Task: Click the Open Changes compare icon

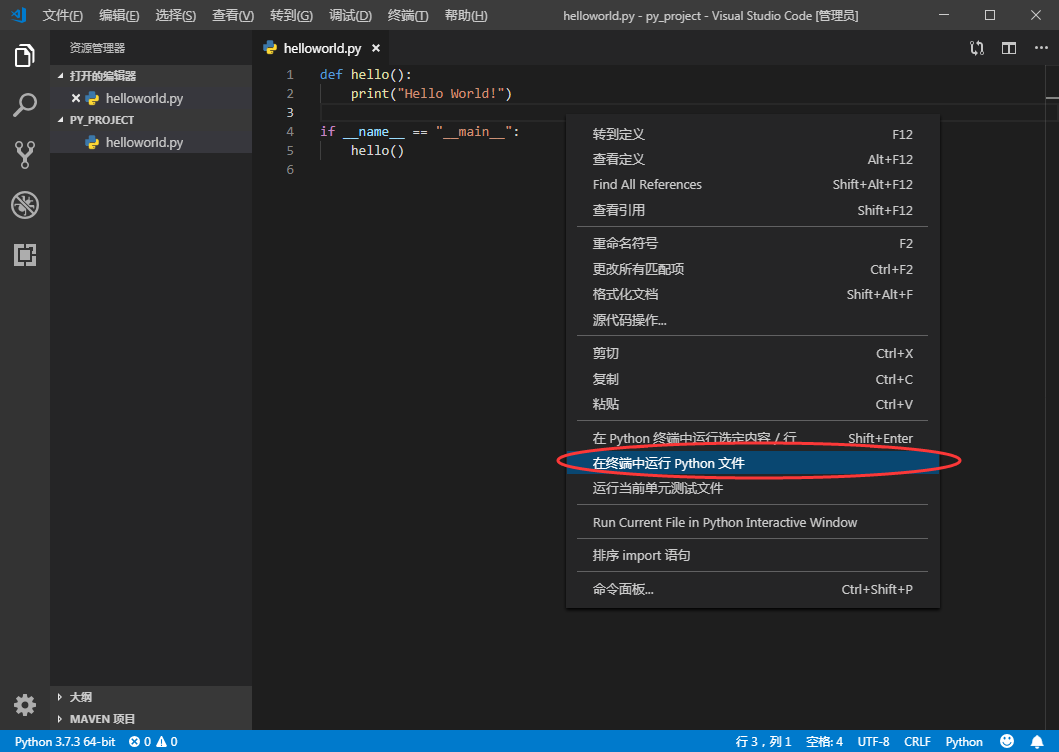Action: point(977,48)
